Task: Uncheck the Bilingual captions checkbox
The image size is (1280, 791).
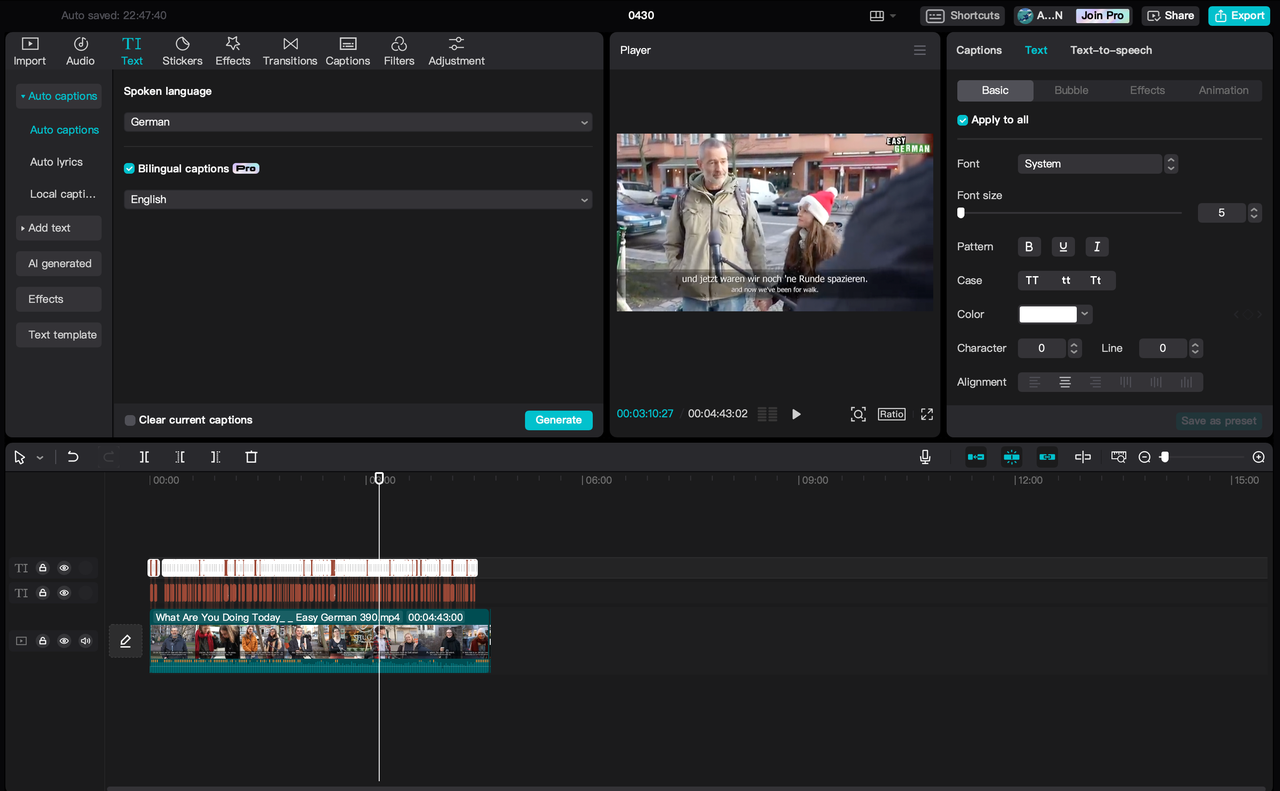Action: point(129,169)
